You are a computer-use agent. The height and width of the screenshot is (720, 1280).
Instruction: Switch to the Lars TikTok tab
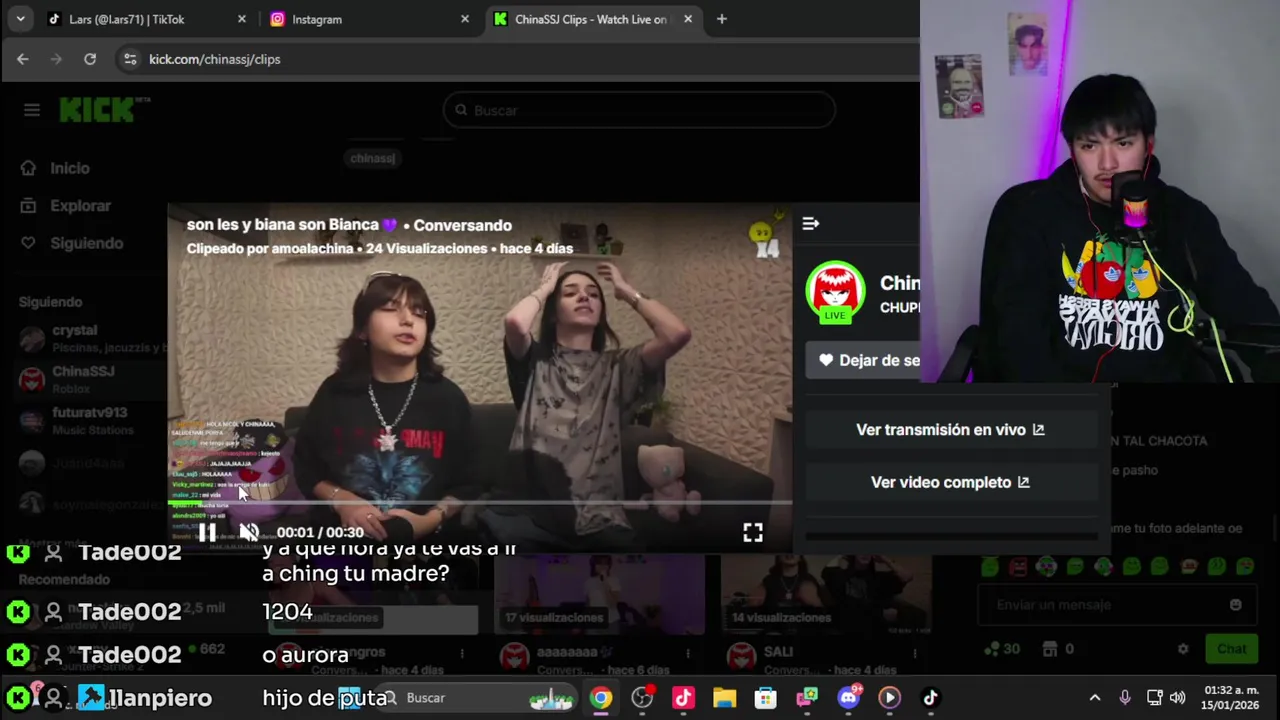coord(143,19)
